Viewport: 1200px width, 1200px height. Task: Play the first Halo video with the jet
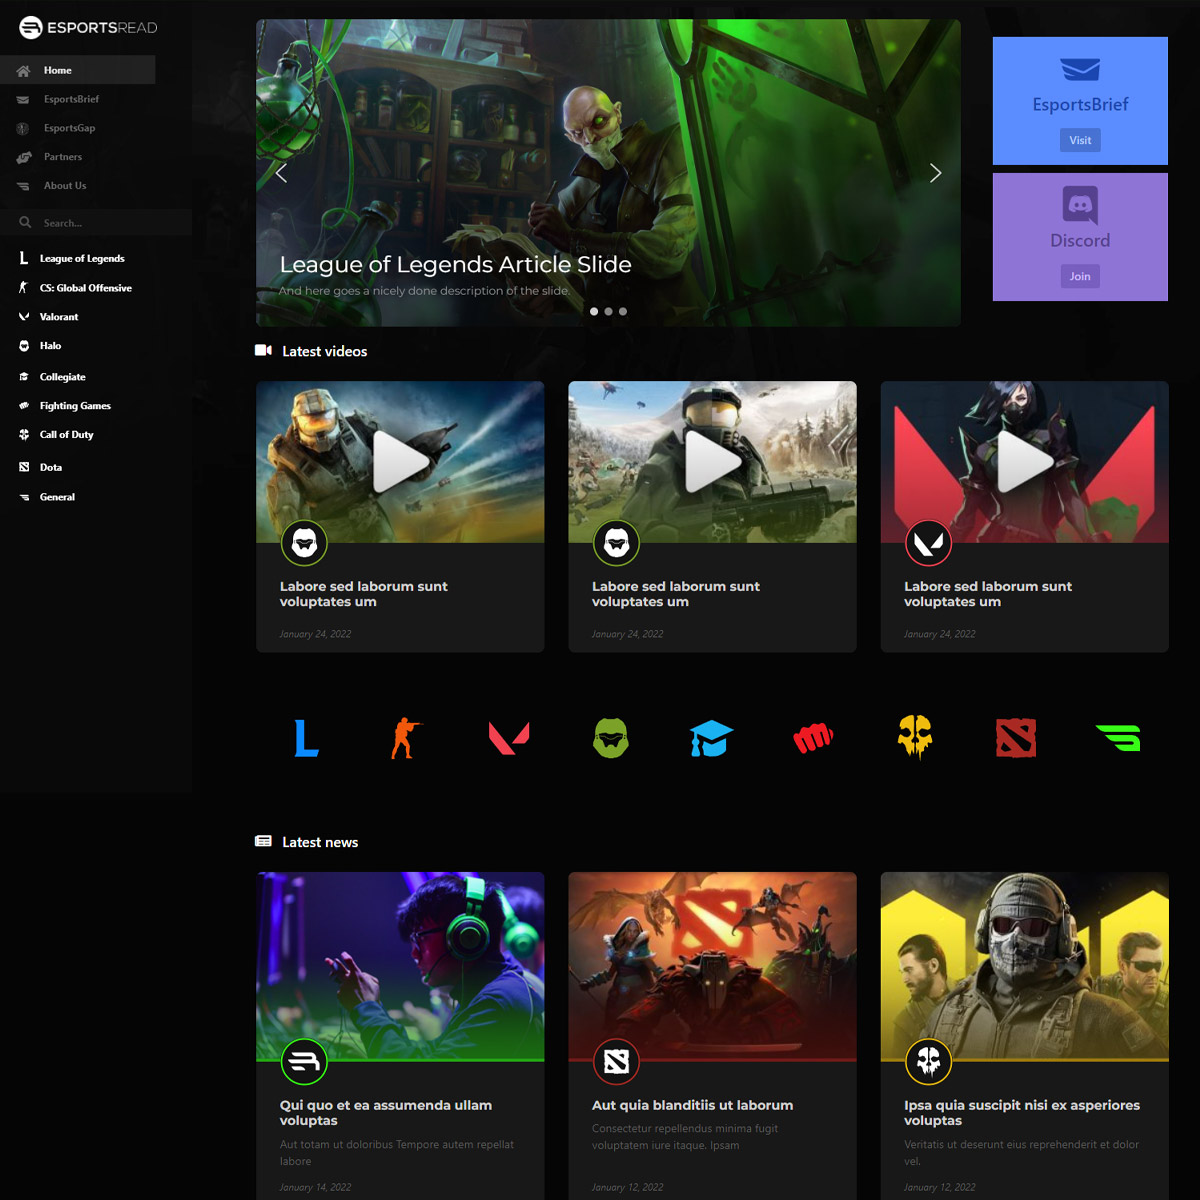[400, 462]
